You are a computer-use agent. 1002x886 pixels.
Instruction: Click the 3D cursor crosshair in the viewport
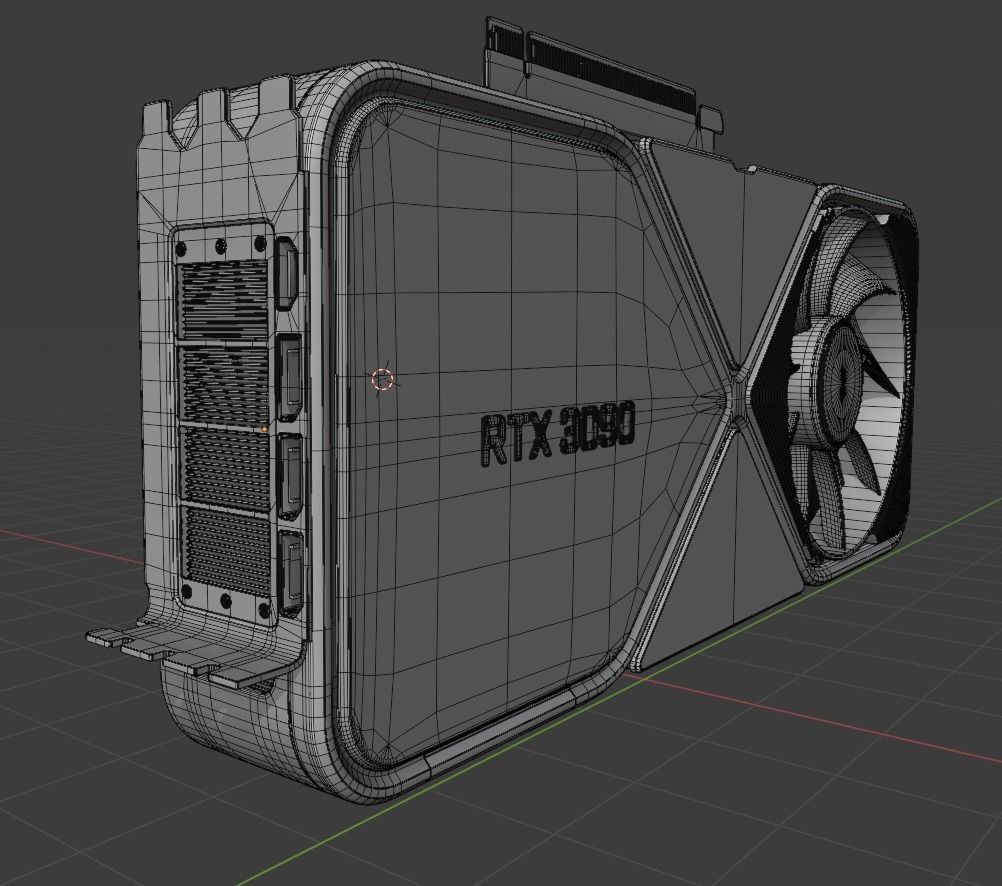coord(383,380)
